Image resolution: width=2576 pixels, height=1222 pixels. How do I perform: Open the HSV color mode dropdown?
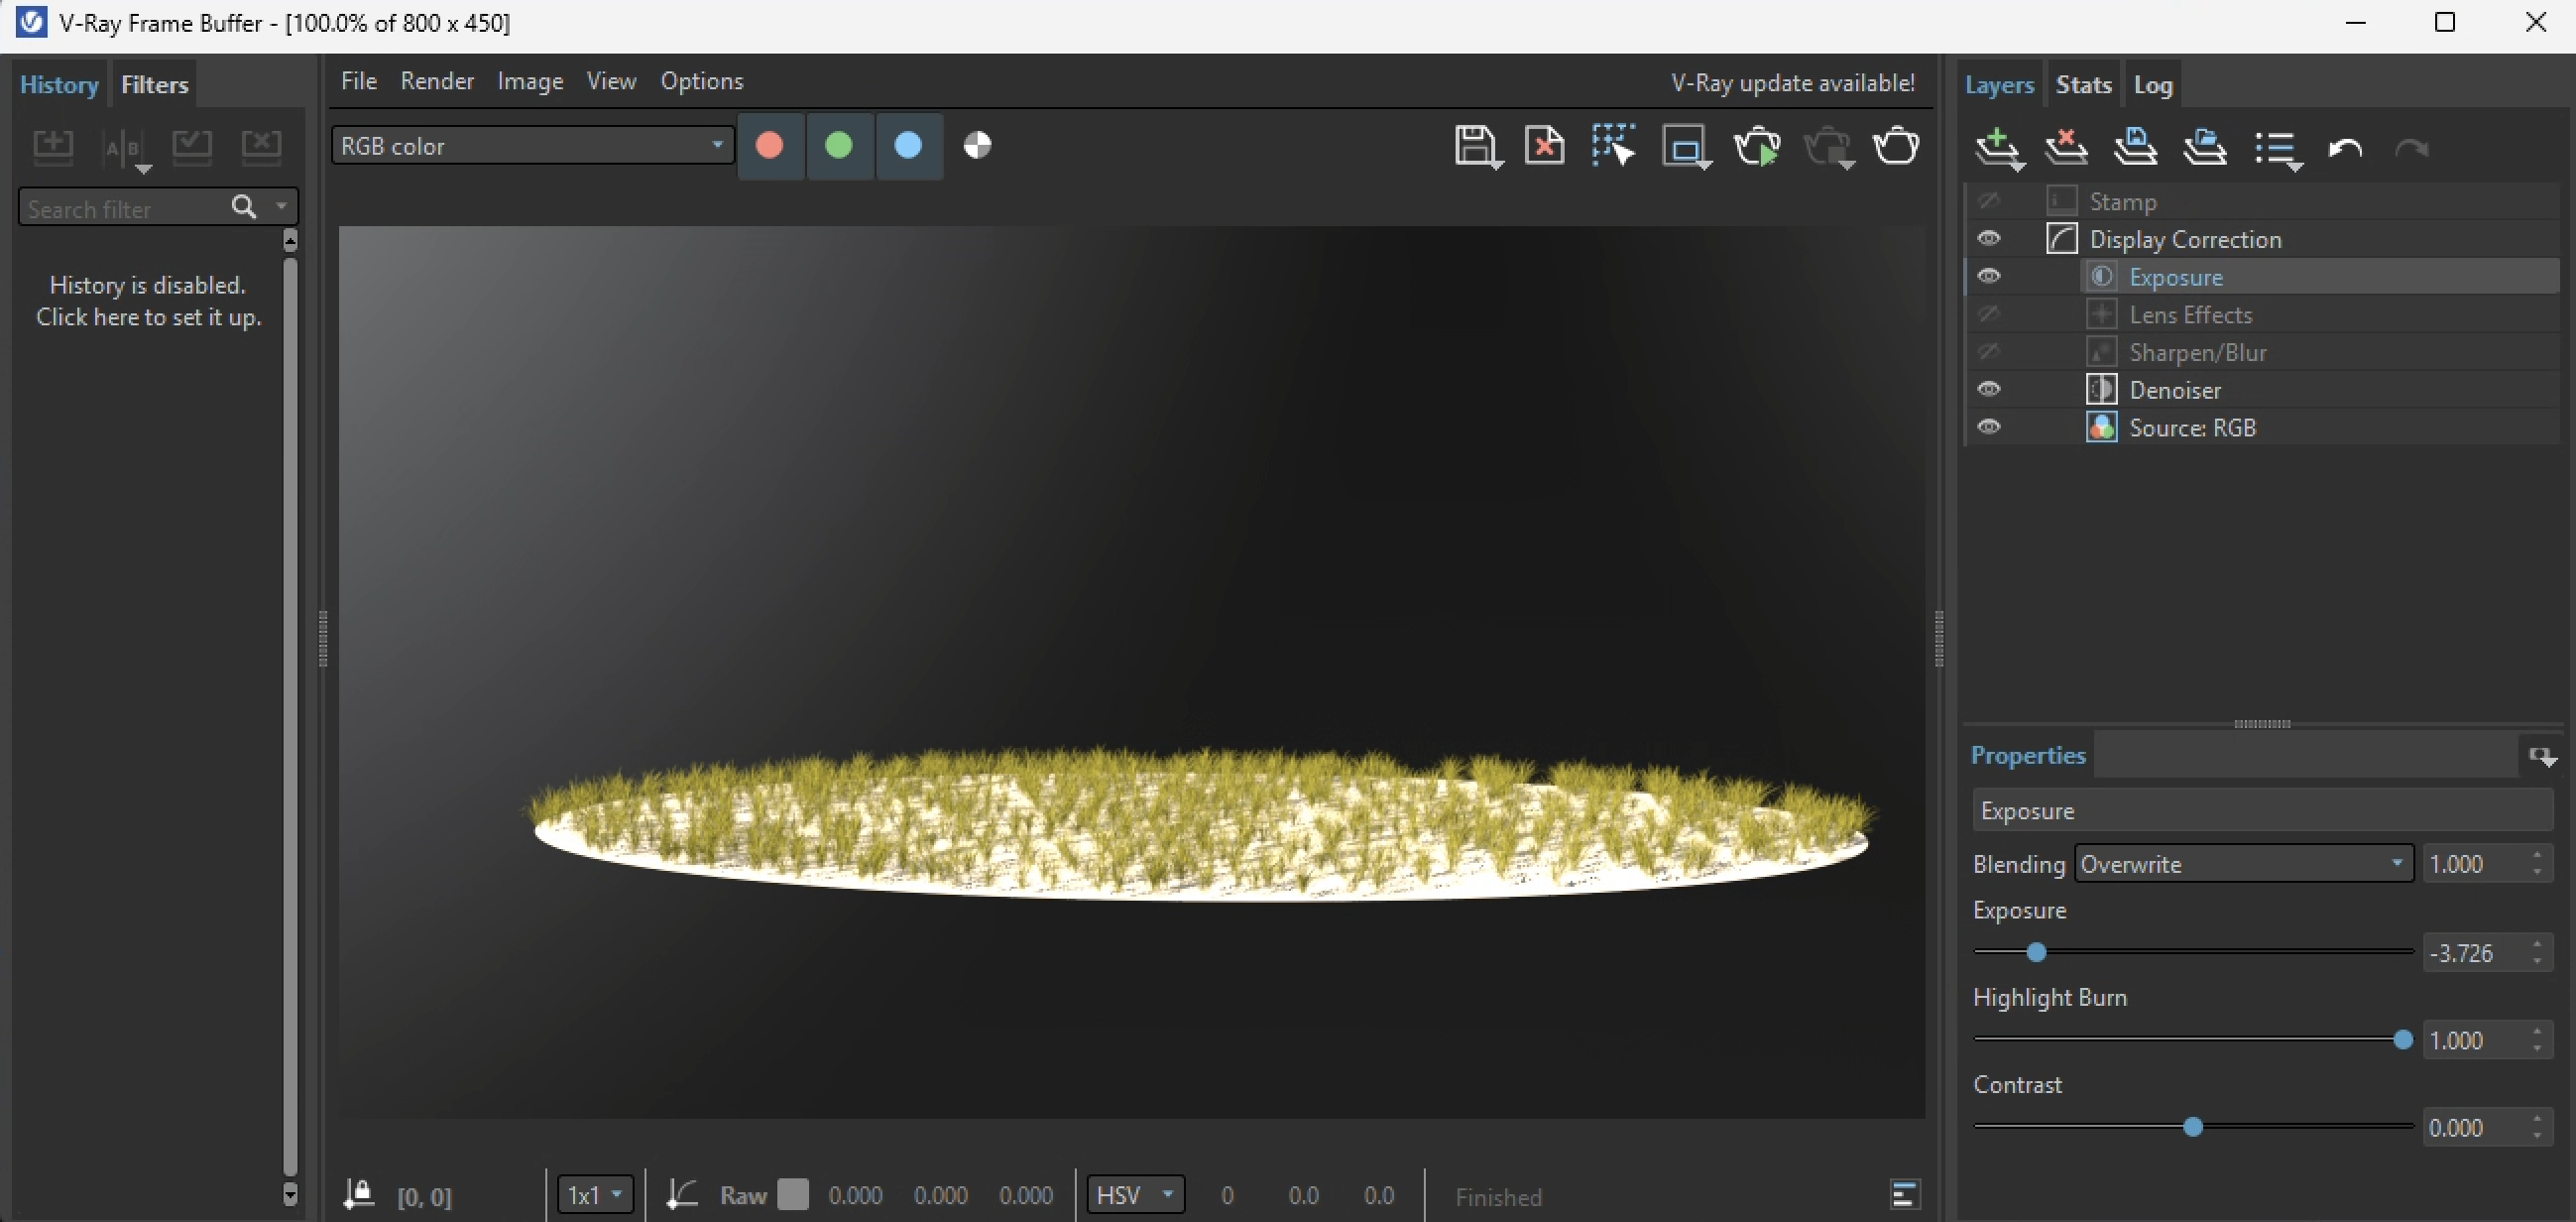1134,1195
